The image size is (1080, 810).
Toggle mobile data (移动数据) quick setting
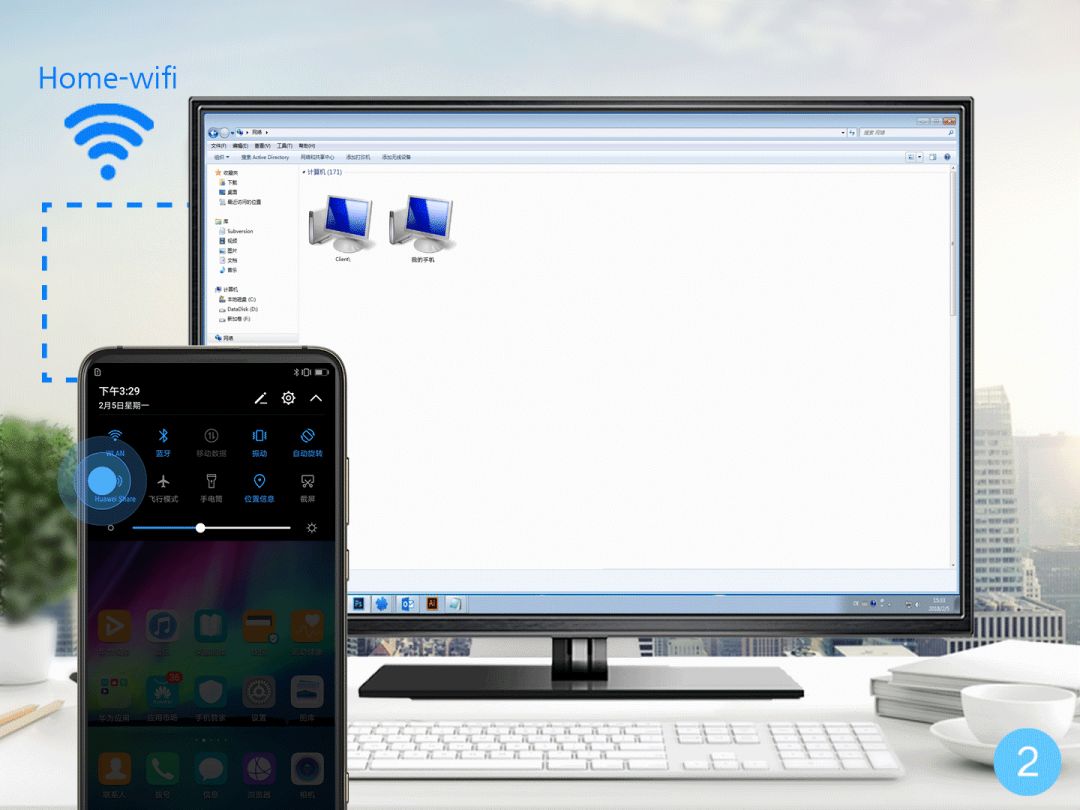click(x=211, y=442)
